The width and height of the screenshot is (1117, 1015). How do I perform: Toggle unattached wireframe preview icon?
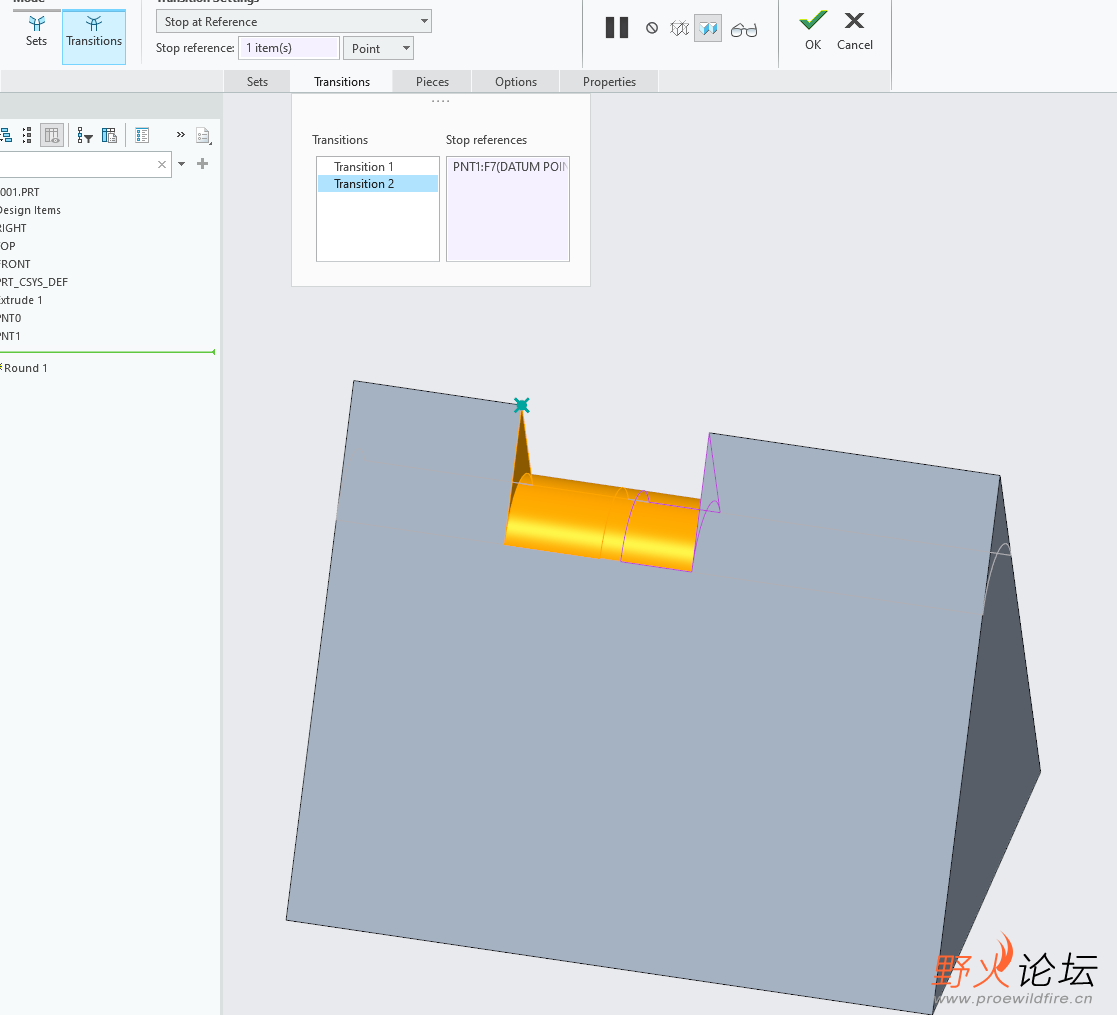680,28
